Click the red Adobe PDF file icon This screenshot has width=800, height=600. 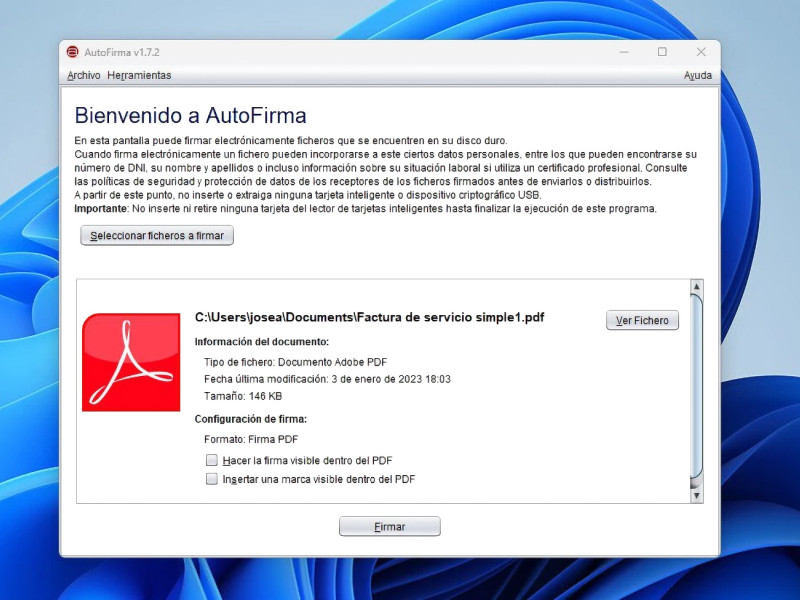coord(131,362)
